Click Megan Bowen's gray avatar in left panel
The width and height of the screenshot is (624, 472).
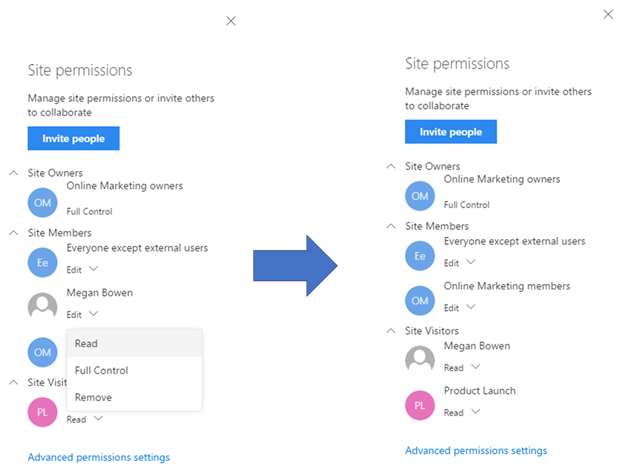tap(42, 306)
